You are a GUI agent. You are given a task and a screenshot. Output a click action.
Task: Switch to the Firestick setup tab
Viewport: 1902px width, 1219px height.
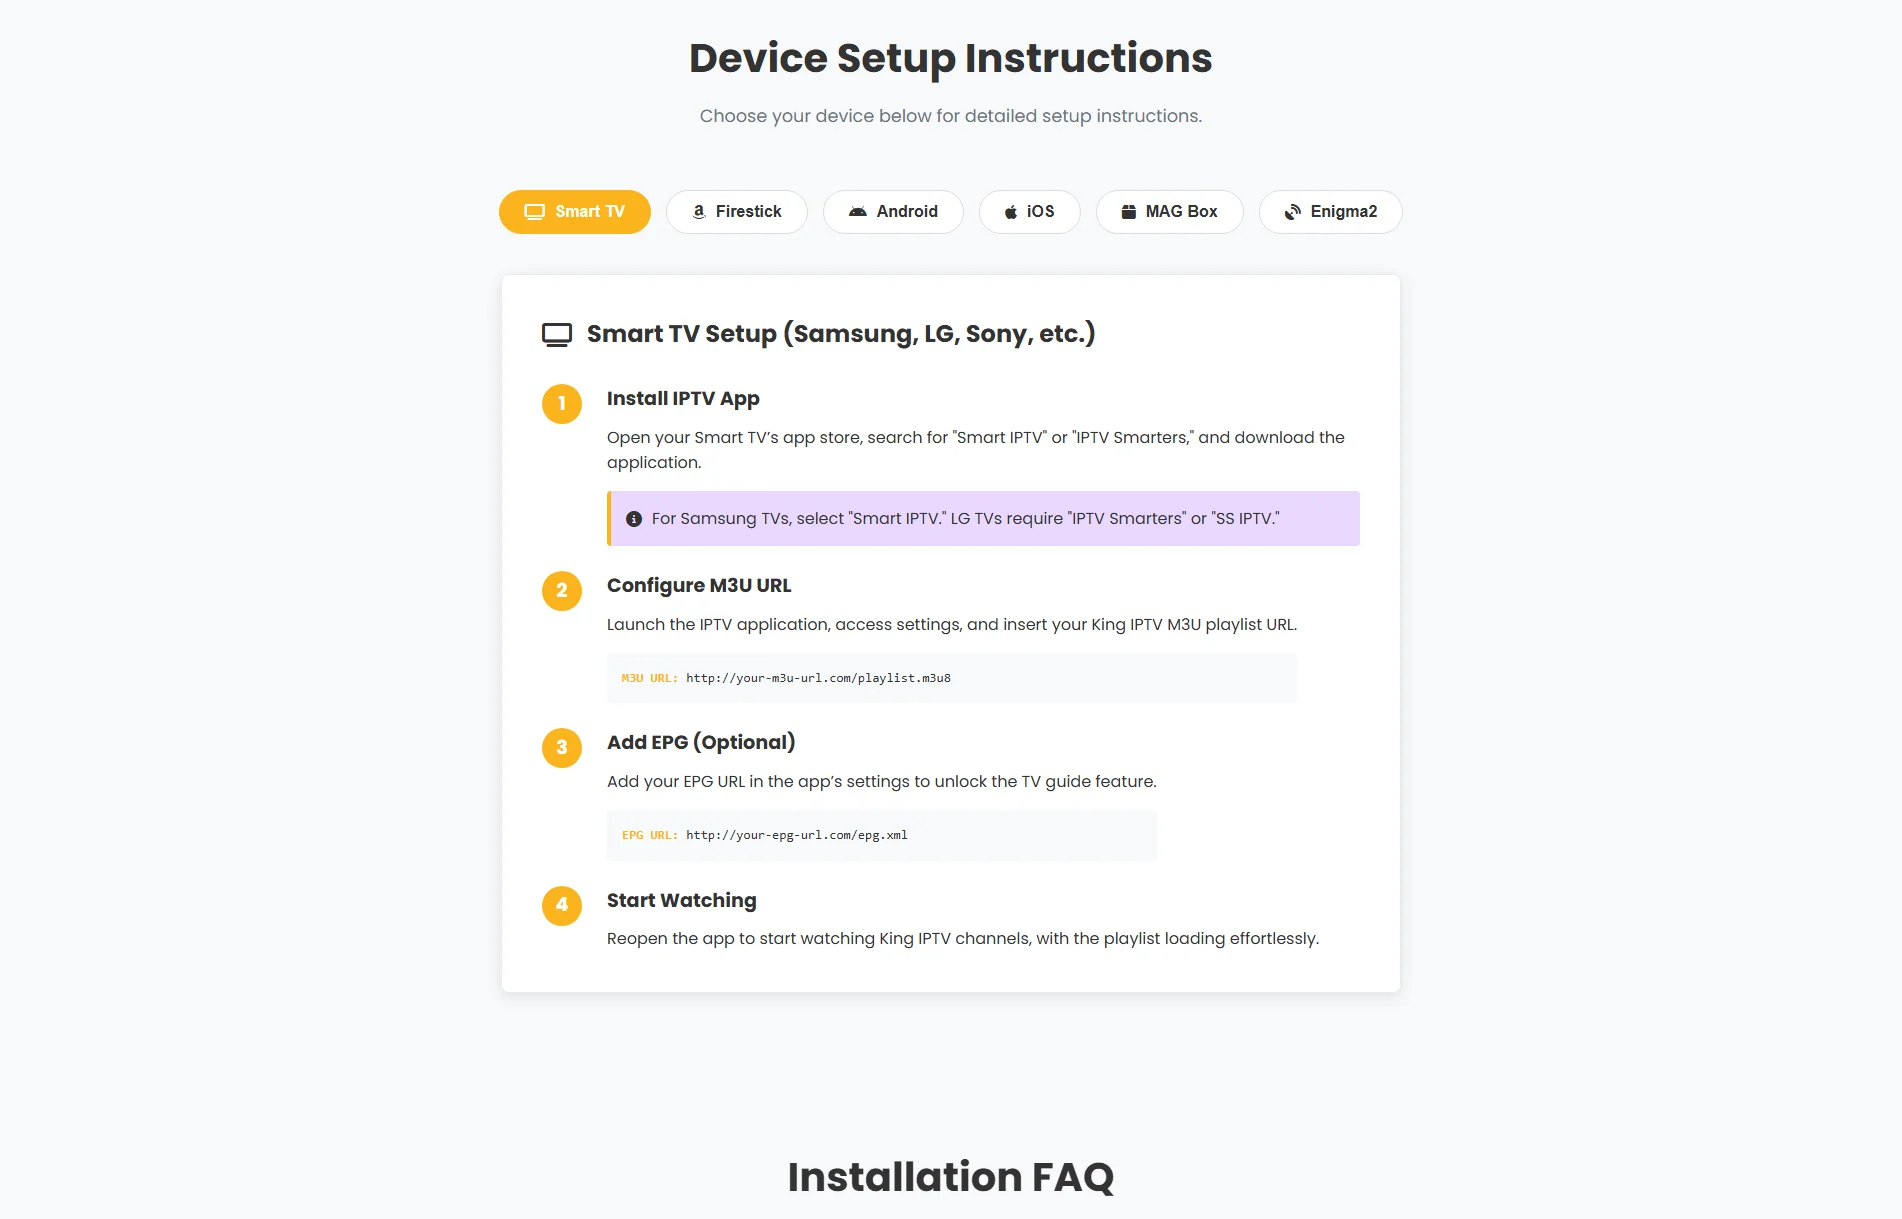coord(737,211)
